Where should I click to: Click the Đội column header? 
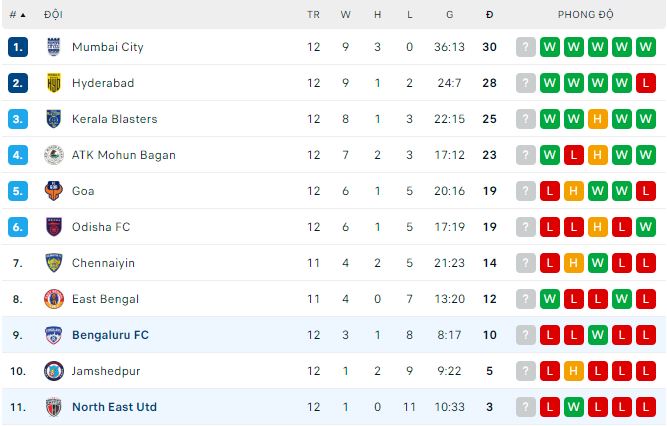(54, 15)
